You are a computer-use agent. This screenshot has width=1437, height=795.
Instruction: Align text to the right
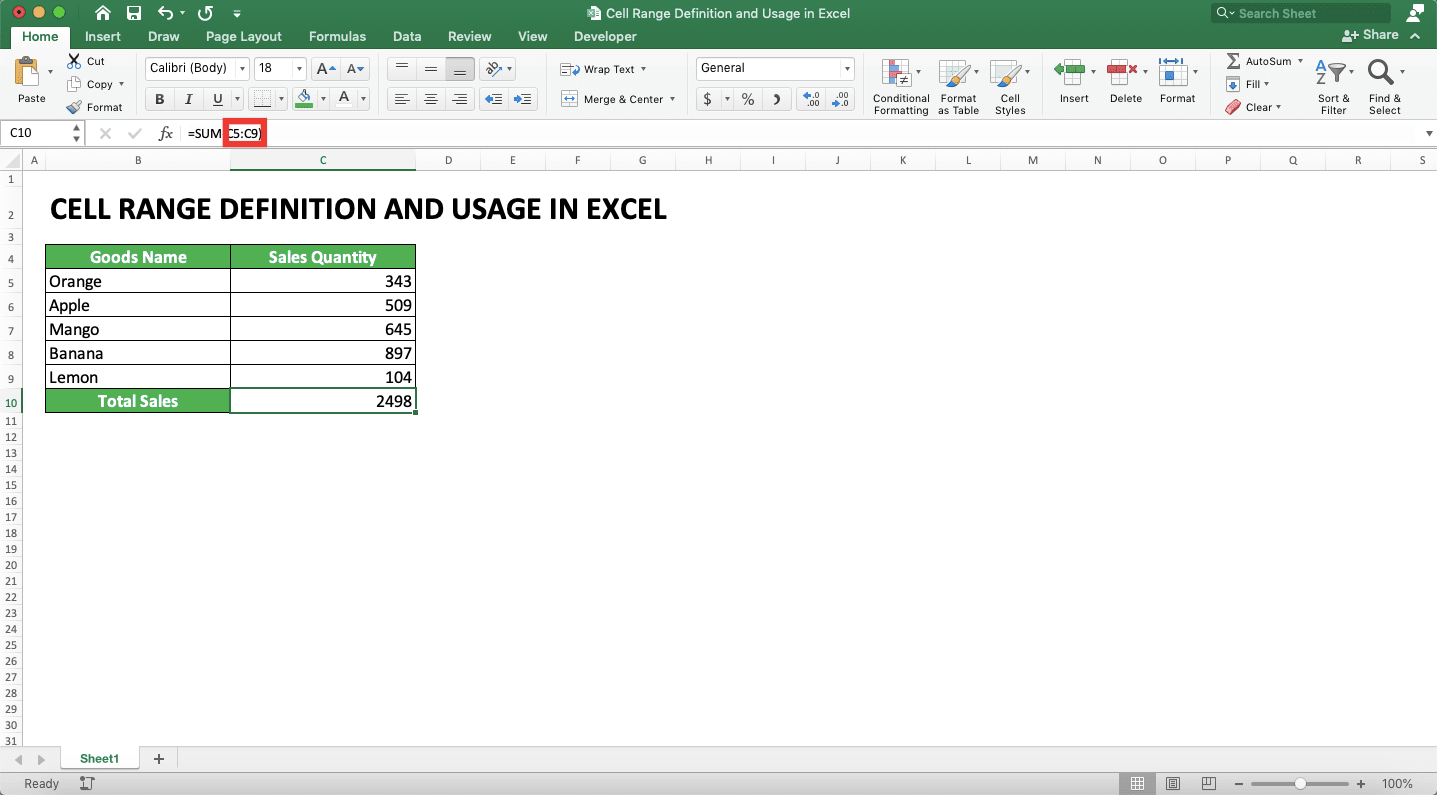[460, 99]
